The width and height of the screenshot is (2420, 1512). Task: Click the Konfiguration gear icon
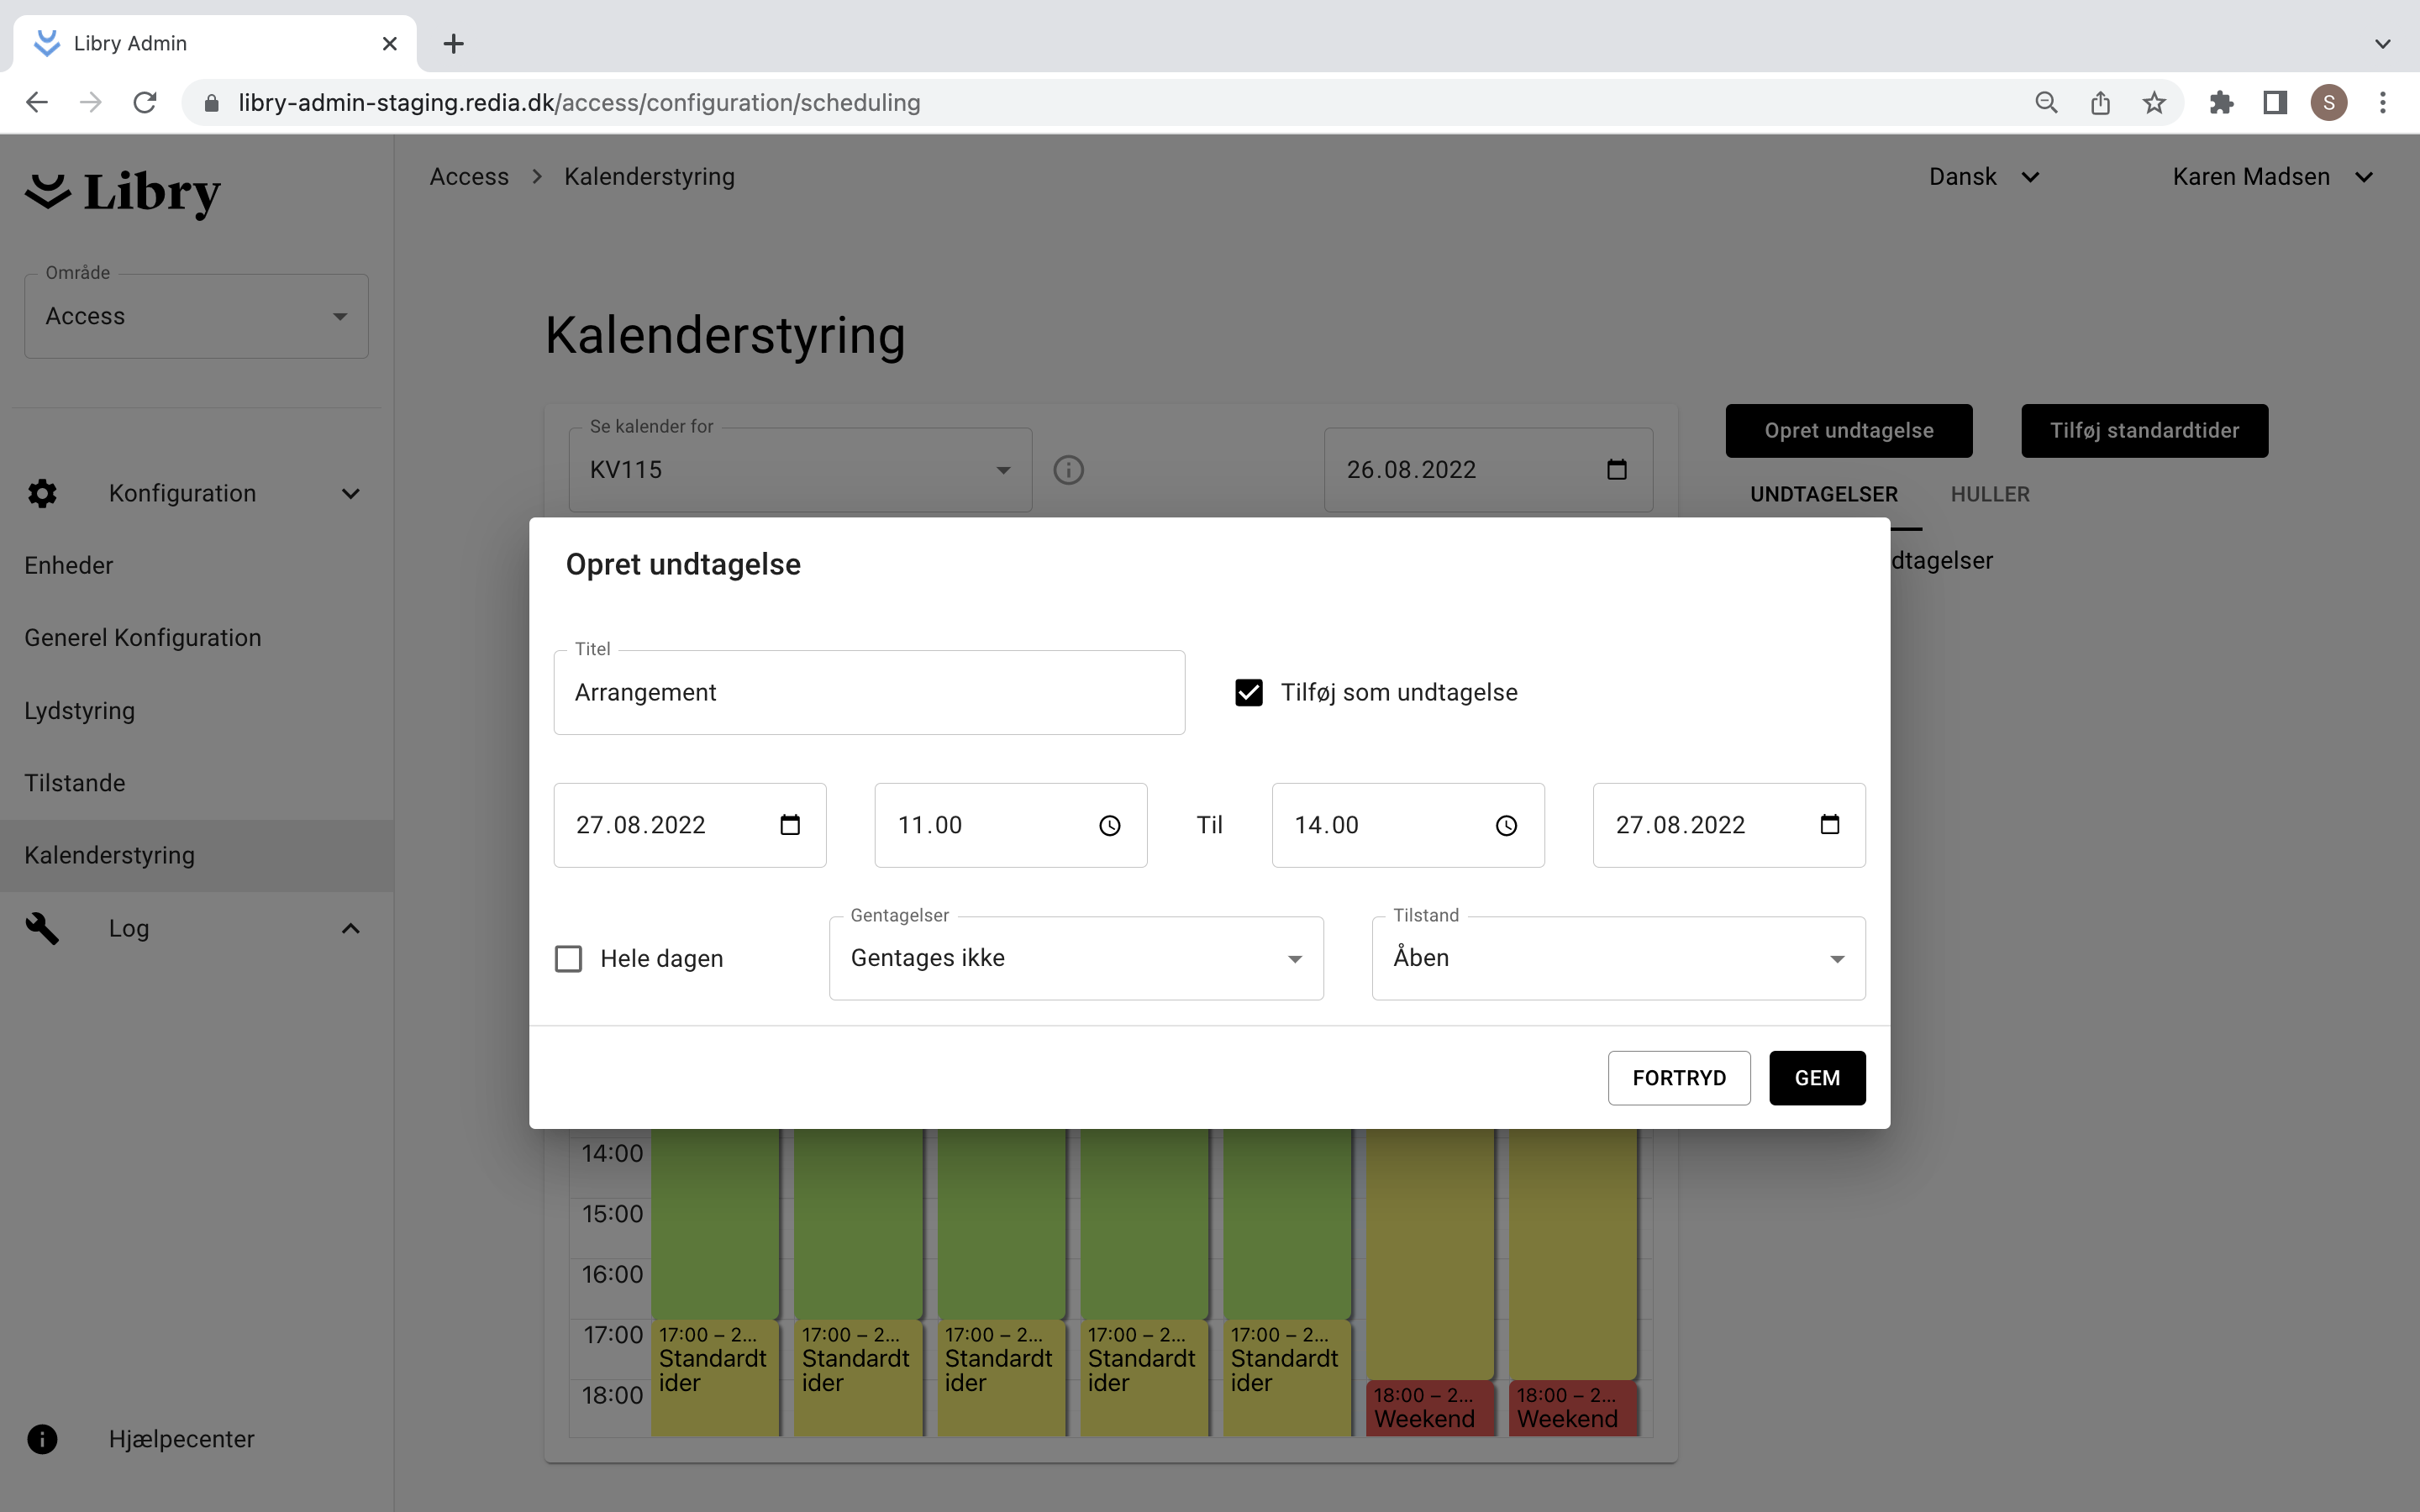pos(42,493)
